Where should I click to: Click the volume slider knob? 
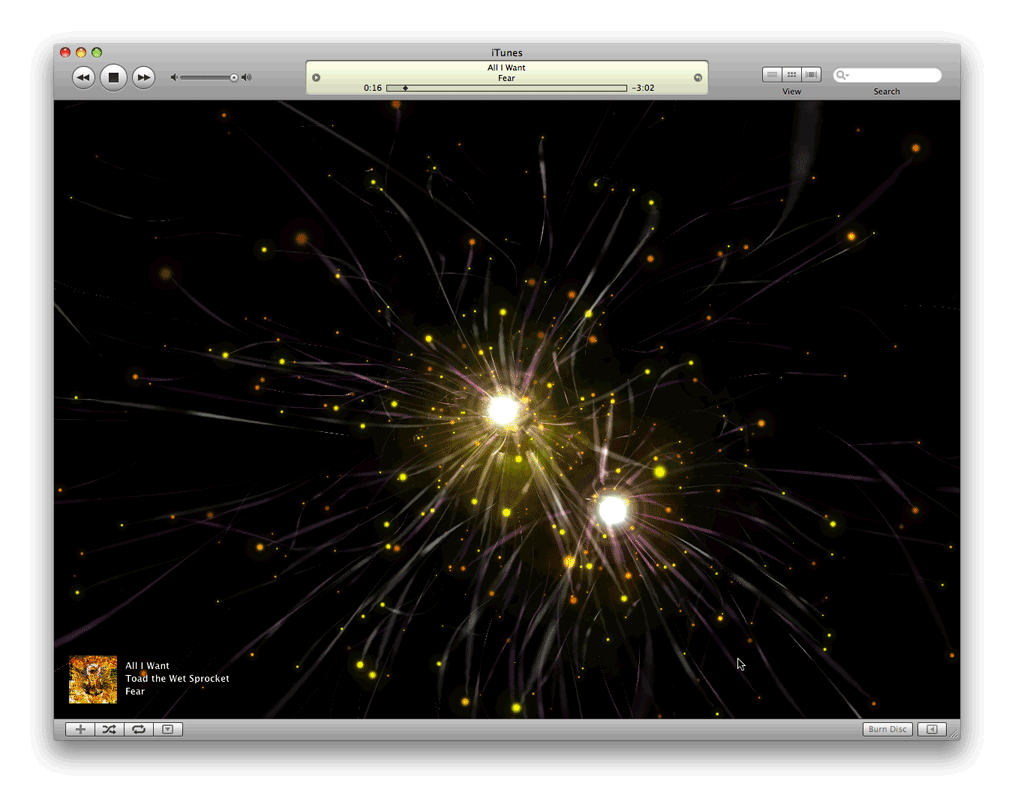[x=234, y=78]
